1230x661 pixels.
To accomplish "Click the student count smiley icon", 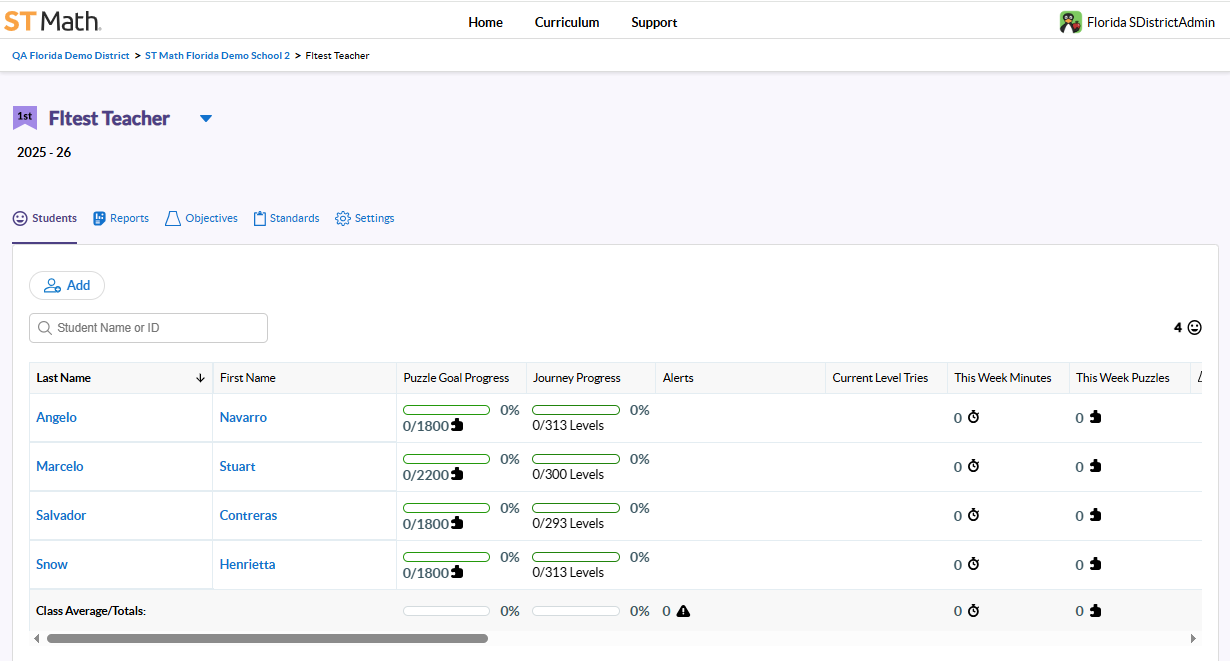I will pyautogui.click(x=1195, y=327).
